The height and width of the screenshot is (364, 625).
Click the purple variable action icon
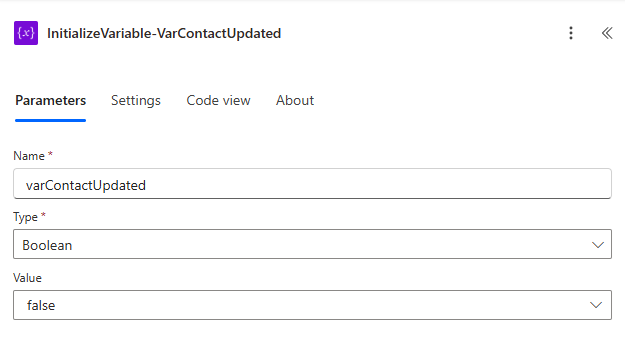(26, 33)
